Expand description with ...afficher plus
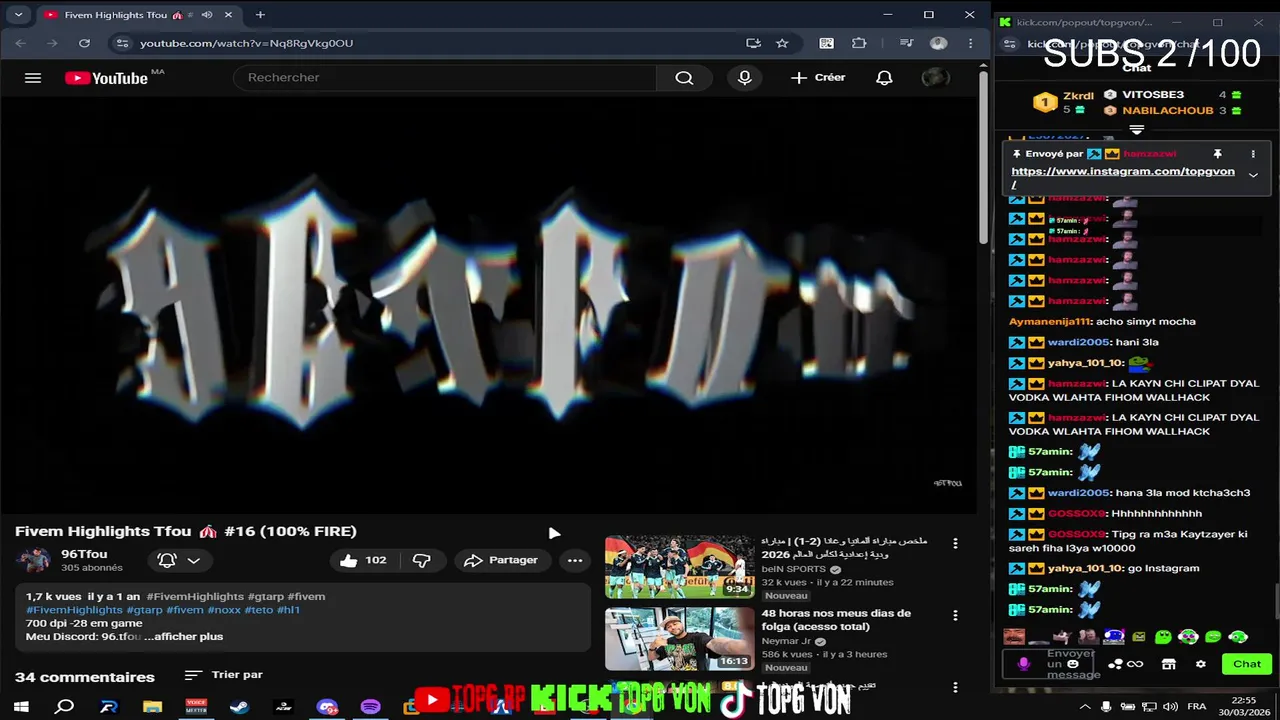The image size is (1280, 720). point(184,636)
